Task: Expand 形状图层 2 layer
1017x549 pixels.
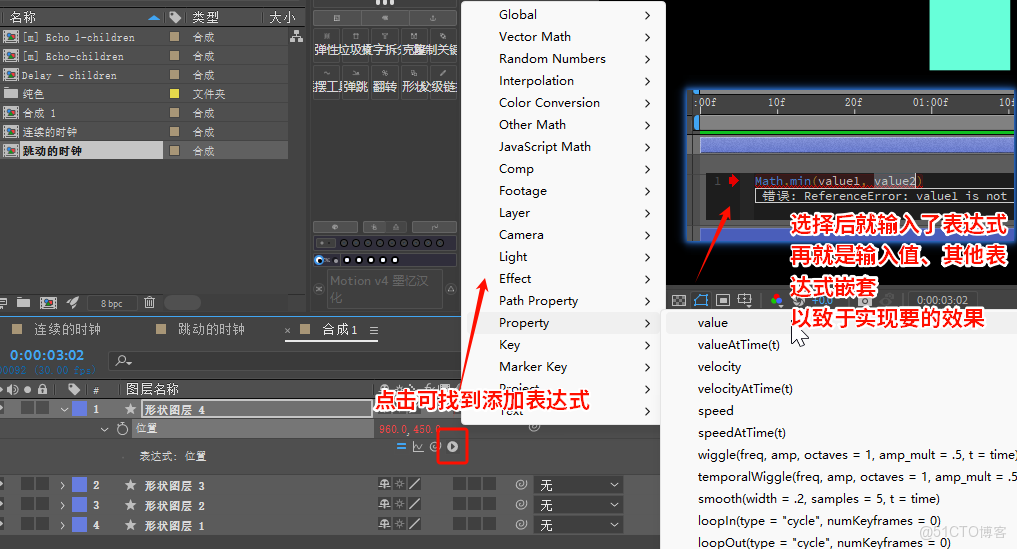Action: tap(62, 505)
